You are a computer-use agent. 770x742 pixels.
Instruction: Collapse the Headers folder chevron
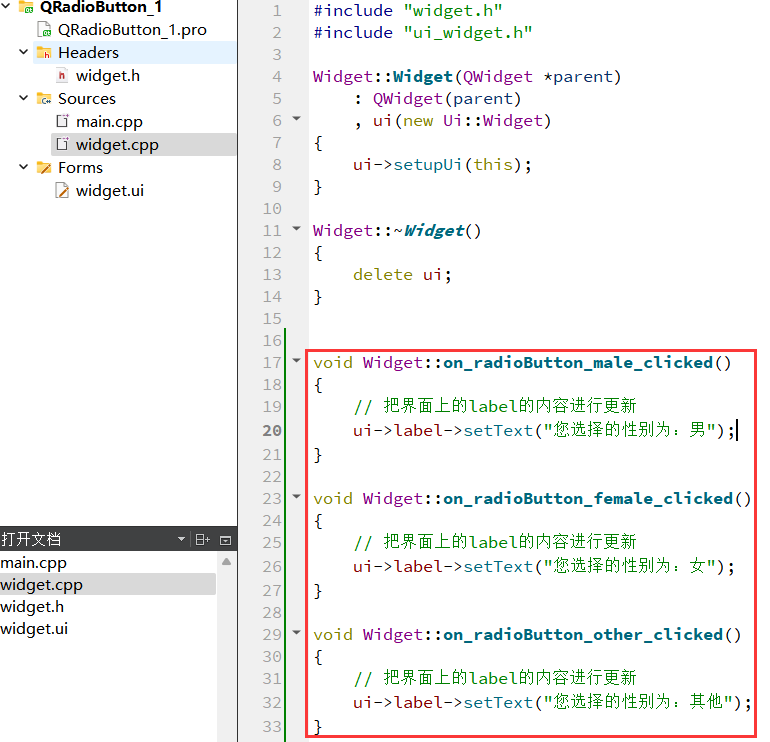[23, 52]
